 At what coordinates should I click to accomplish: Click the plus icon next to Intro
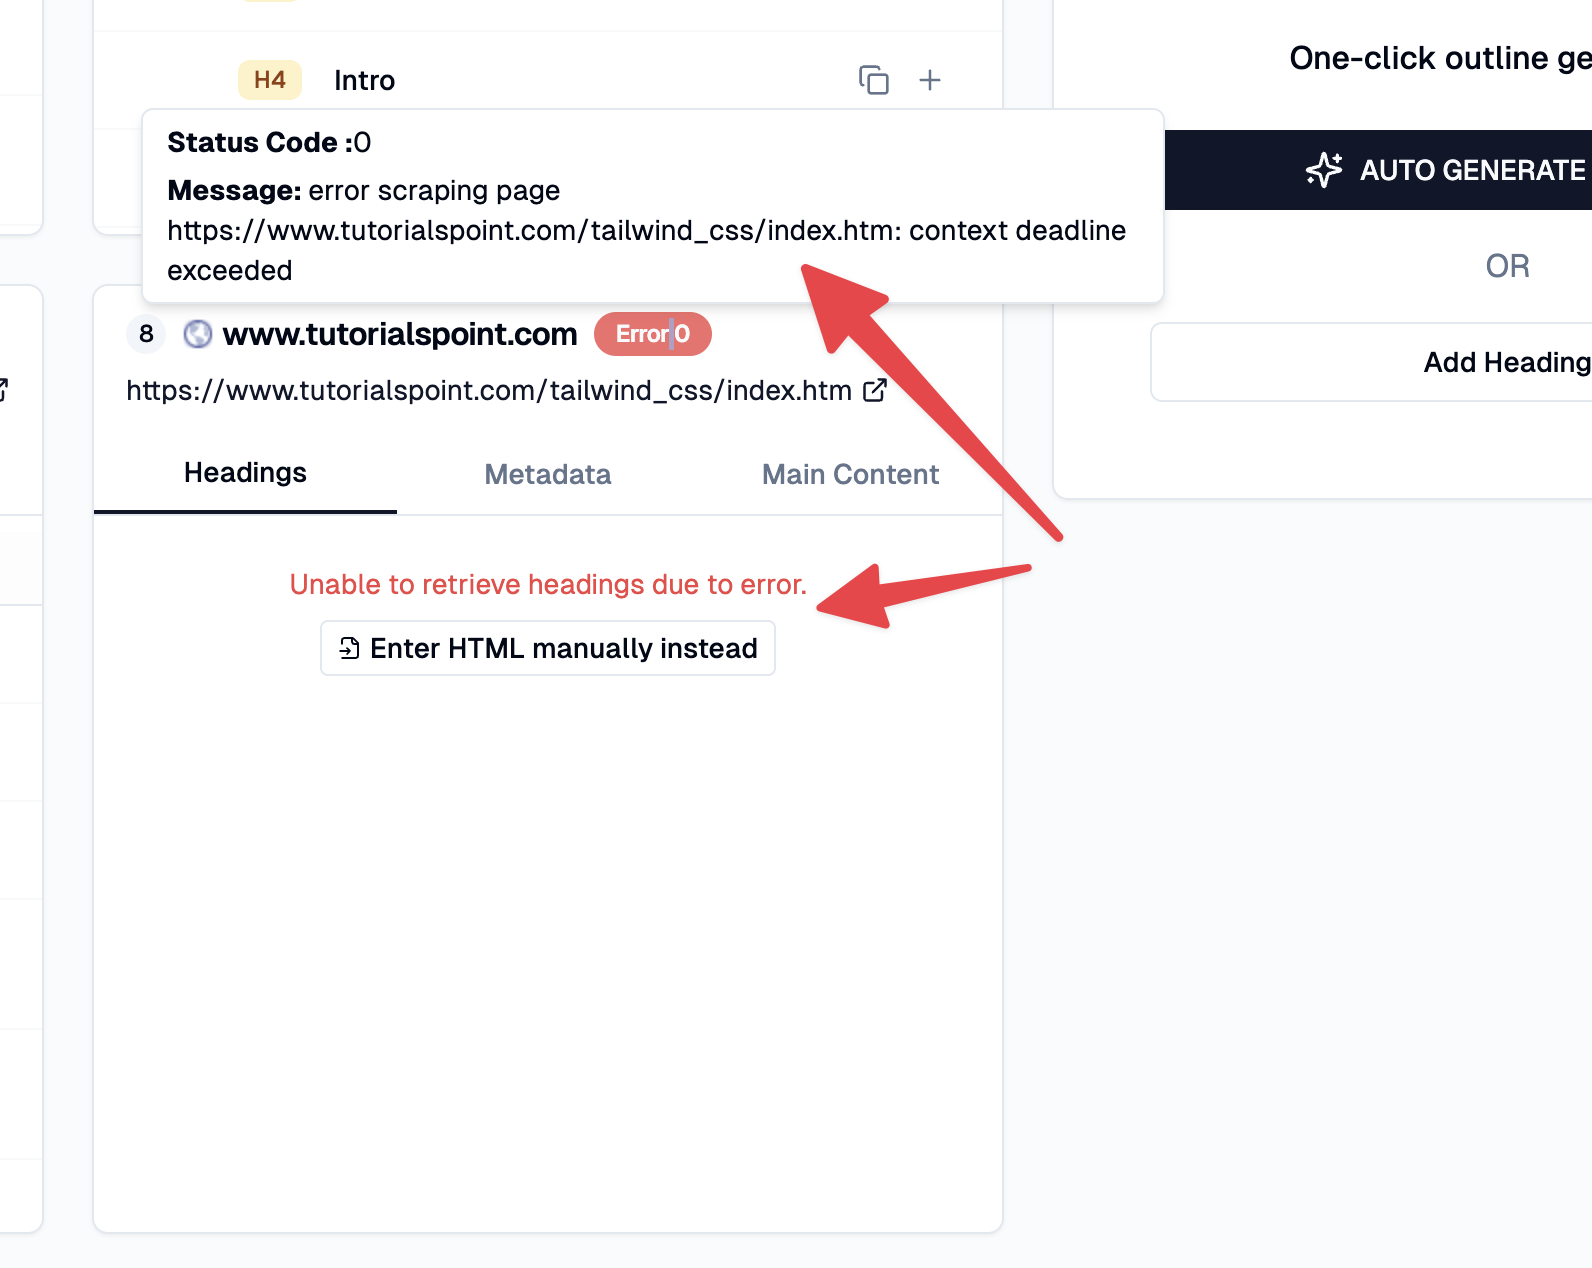coord(930,80)
